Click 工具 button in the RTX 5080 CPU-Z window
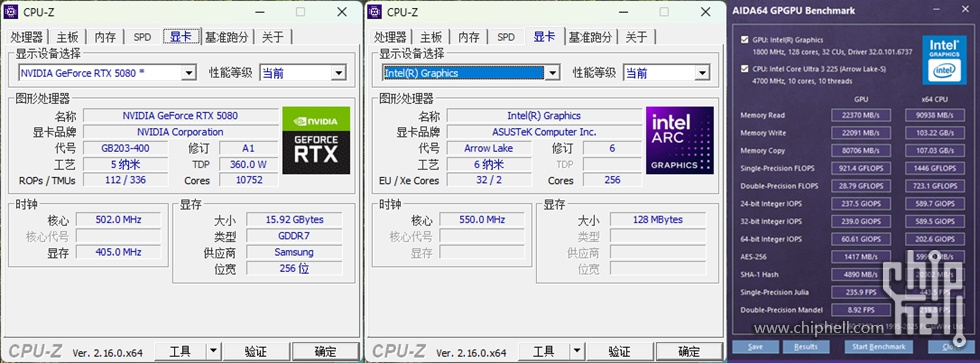The width and height of the screenshot is (980, 363). (181, 352)
